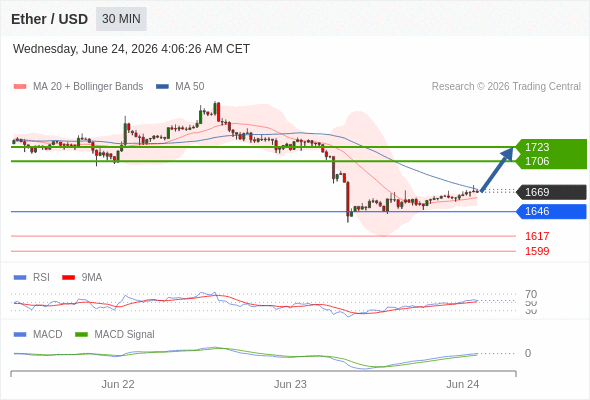Click the RSI 70 level label
The image size is (590, 400).
click(531, 294)
